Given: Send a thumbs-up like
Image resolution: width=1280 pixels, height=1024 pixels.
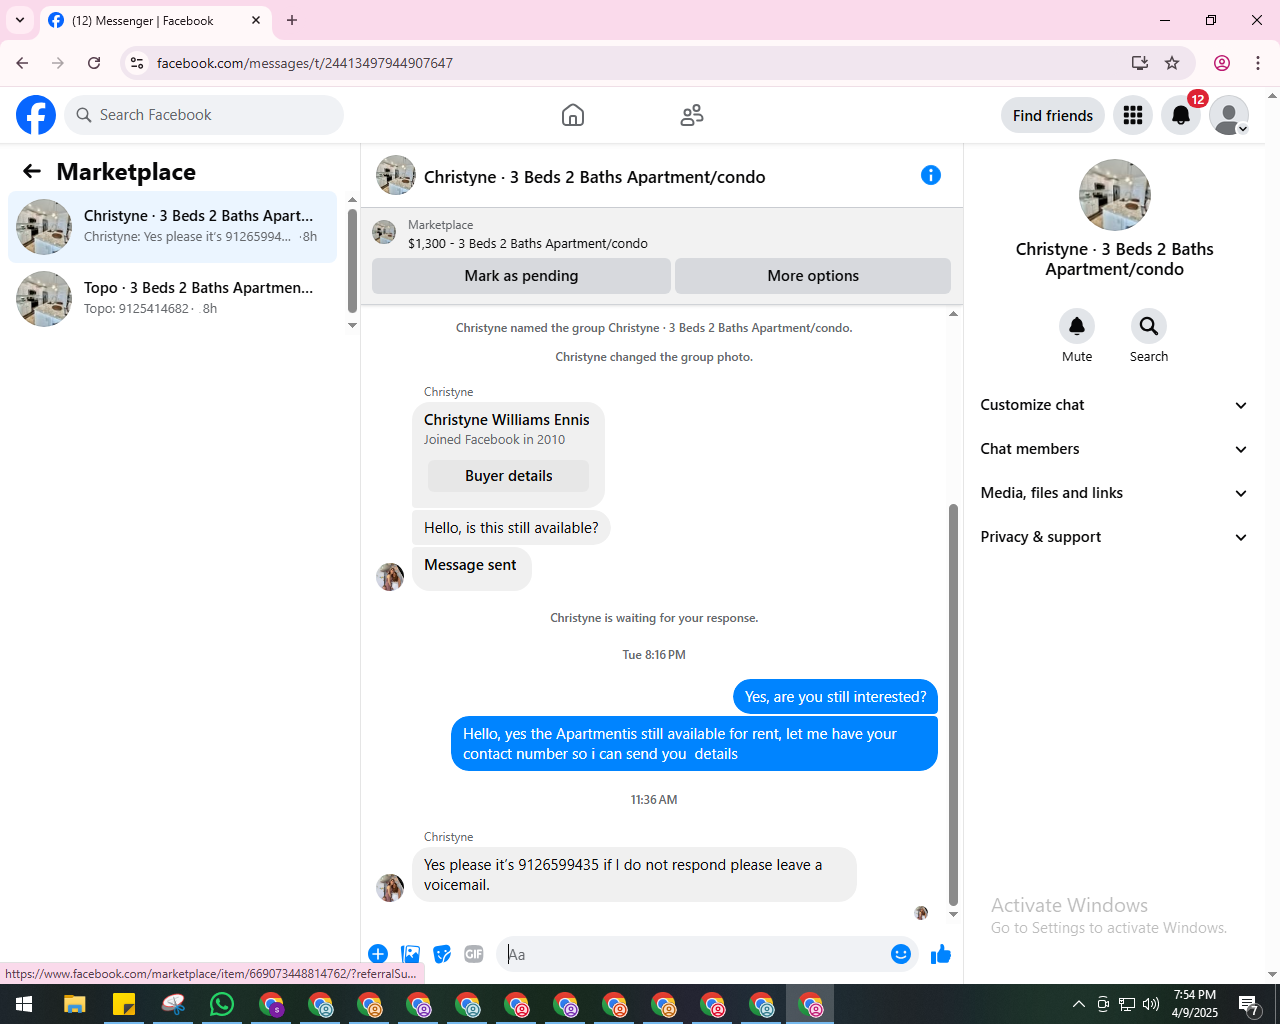Looking at the screenshot, I should coord(941,954).
